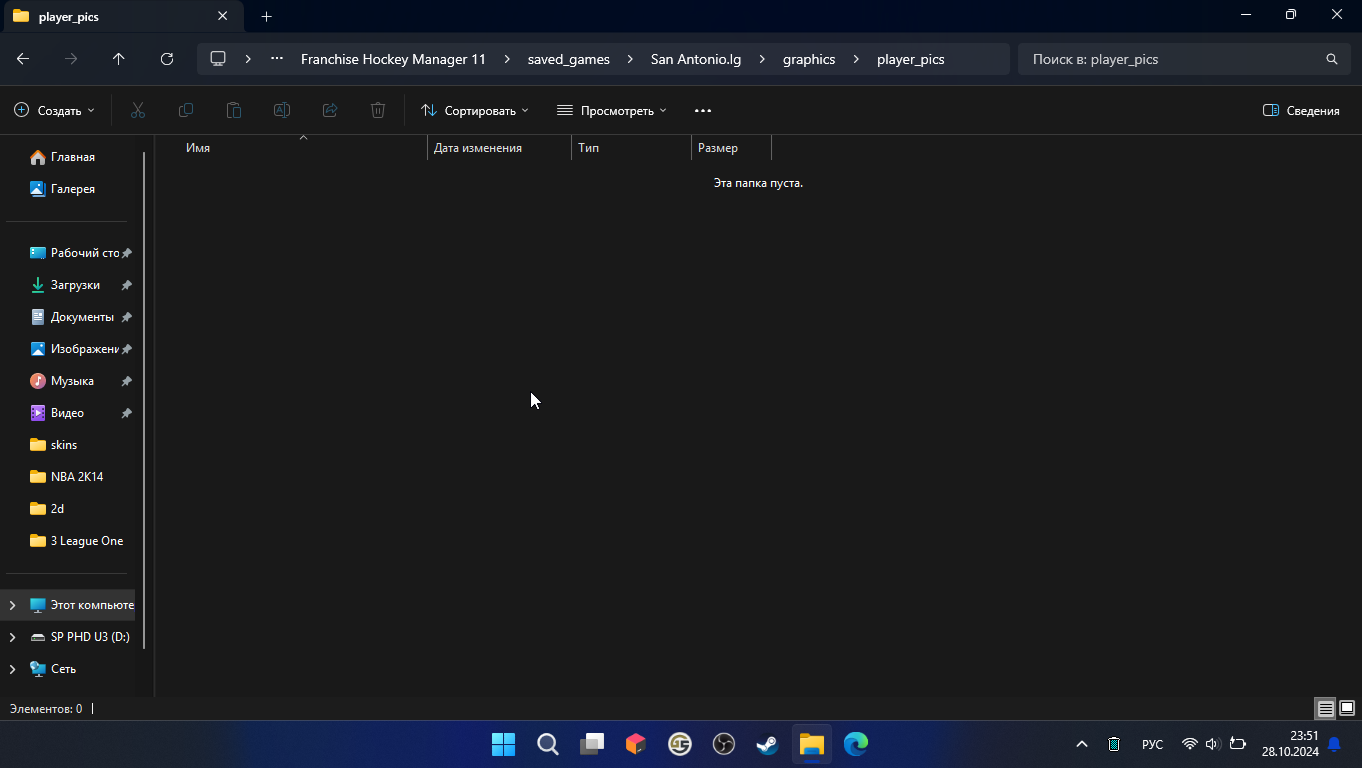Sort by Дата изменения column header
Image resolution: width=1362 pixels, height=768 pixels.
tap(478, 148)
